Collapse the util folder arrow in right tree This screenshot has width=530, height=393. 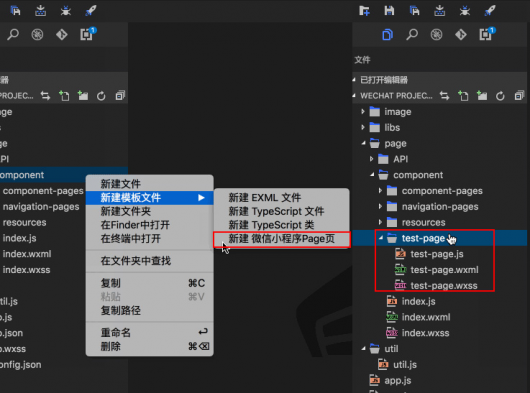tap(363, 348)
